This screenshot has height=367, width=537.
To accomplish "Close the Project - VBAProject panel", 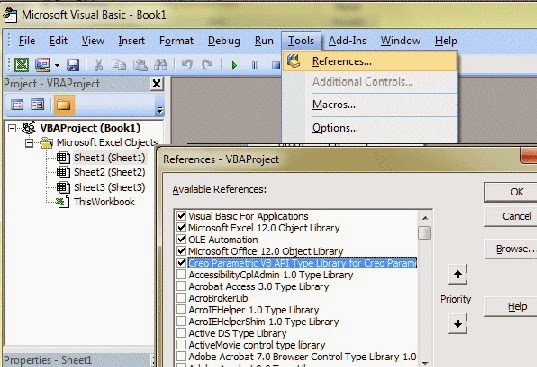I will (157, 84).
